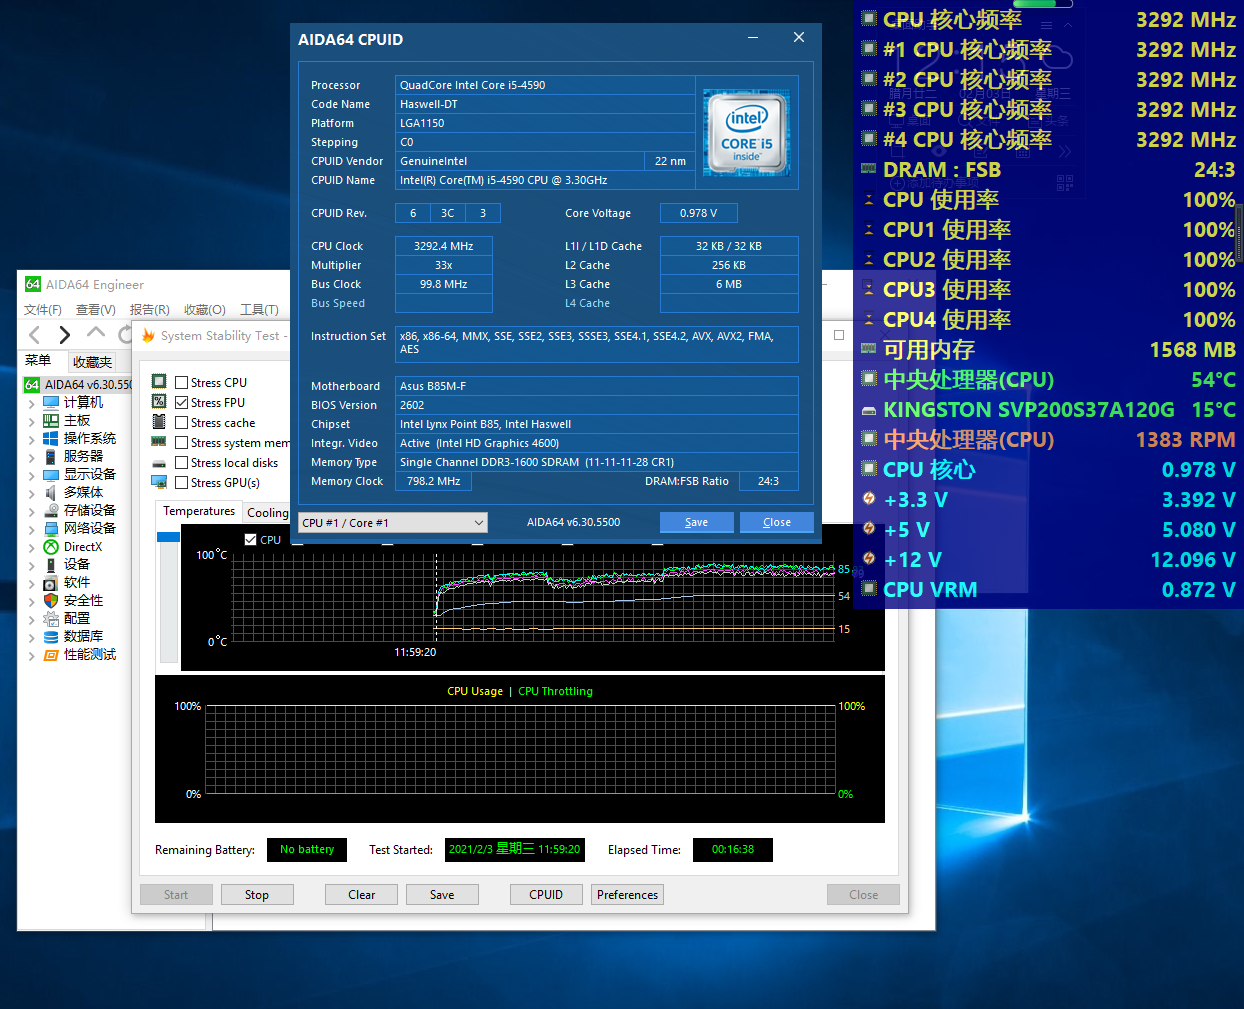
Task: Uncheck the Stress FPU checkbox
Action: pyautogui.click(x=182, y=403)
